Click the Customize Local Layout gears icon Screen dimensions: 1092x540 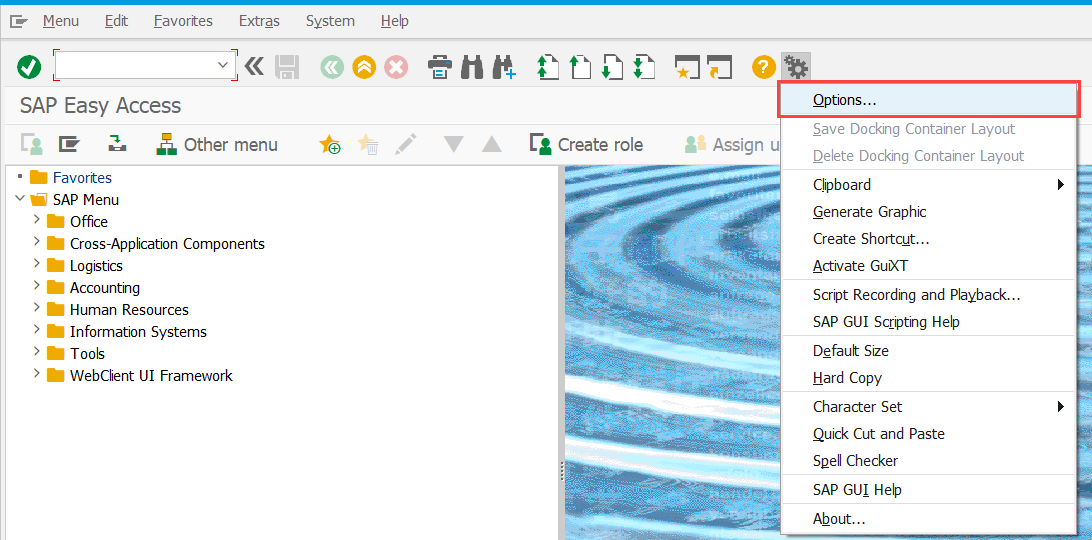[795, 68]
